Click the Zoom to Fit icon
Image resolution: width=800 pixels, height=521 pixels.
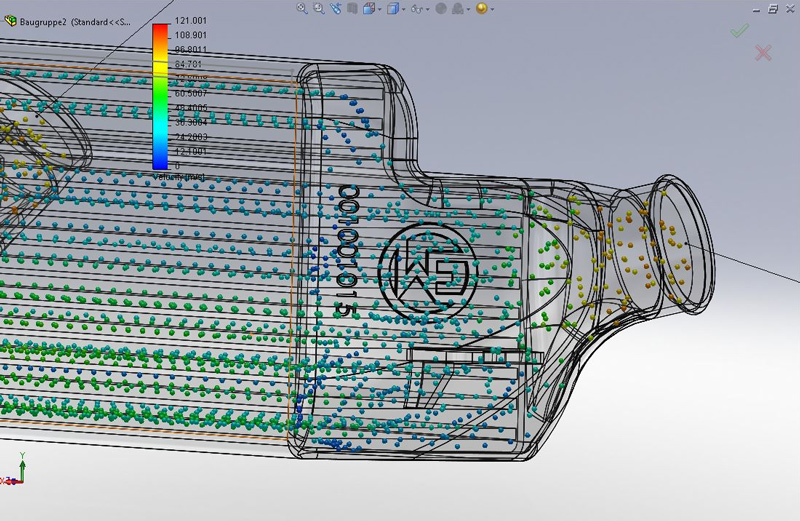click(x=302, y=8)
